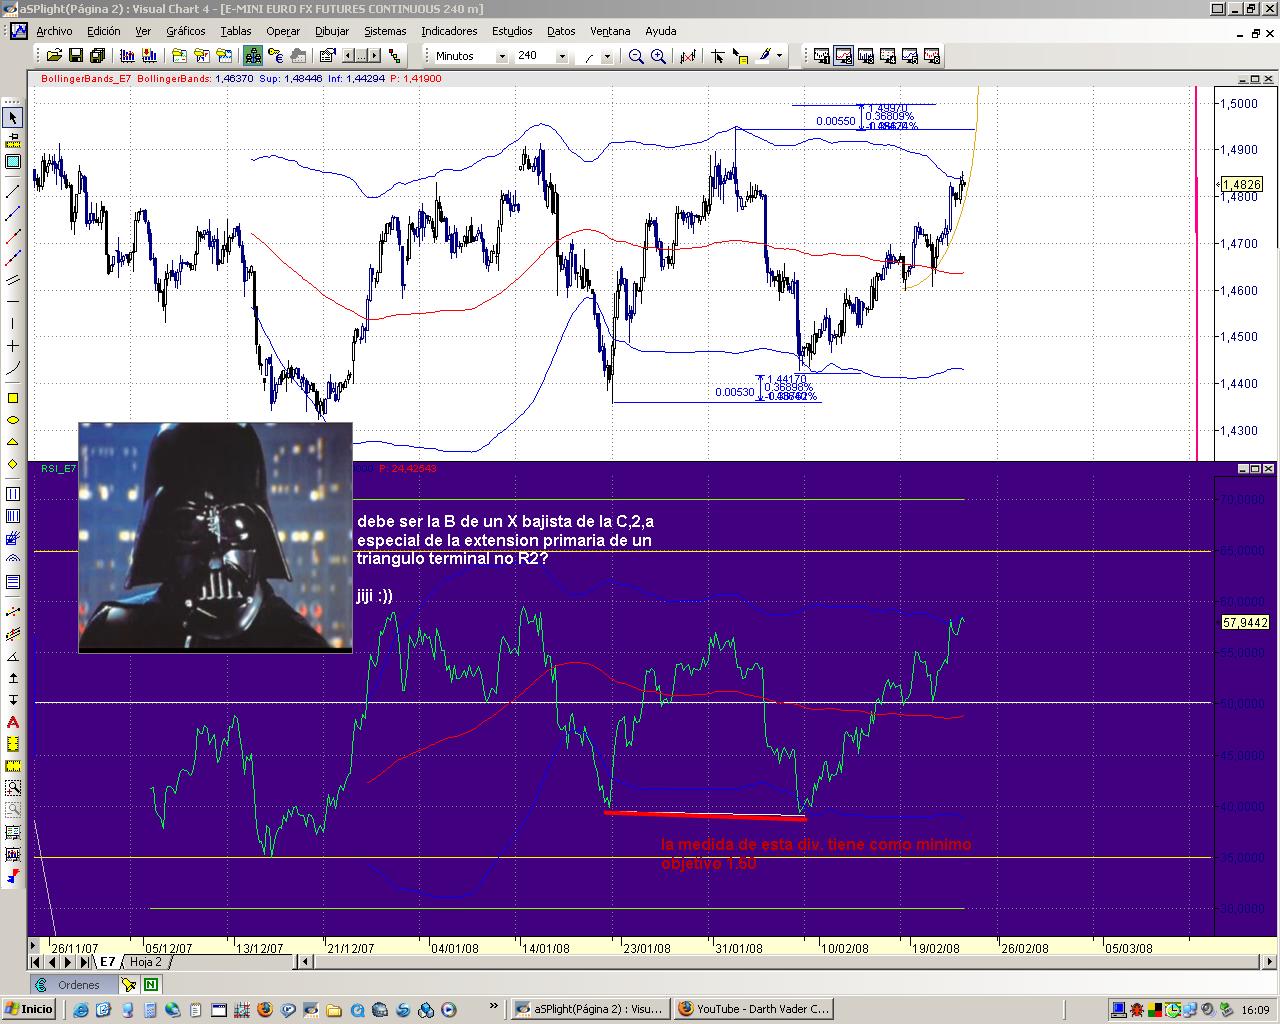Screen dimensions: 1280x1024
Task: Open the Dibujar menu
Action: pyautogui.click(x=332, y=31)
